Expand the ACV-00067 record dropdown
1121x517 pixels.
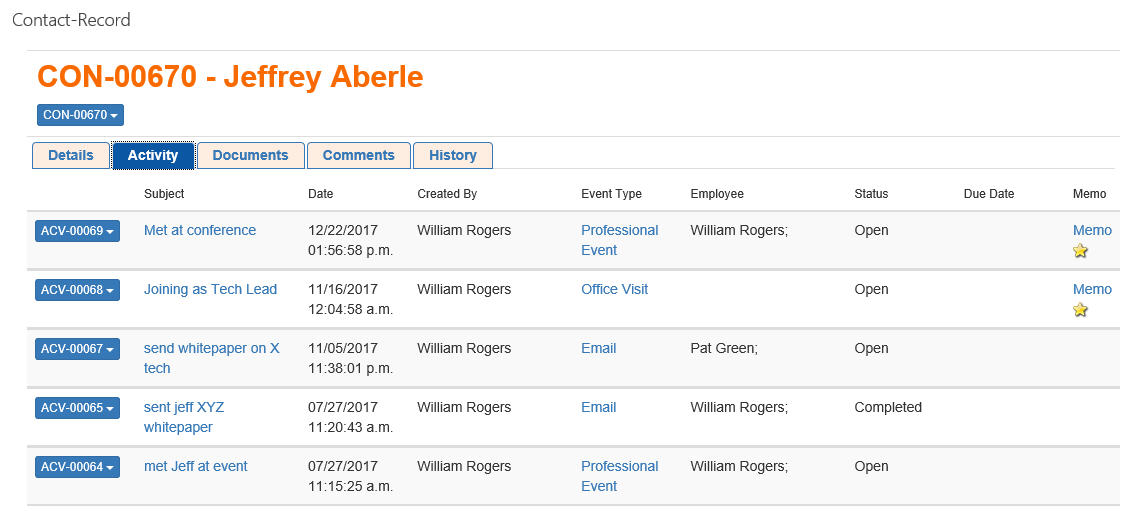(x=77, y=349)
